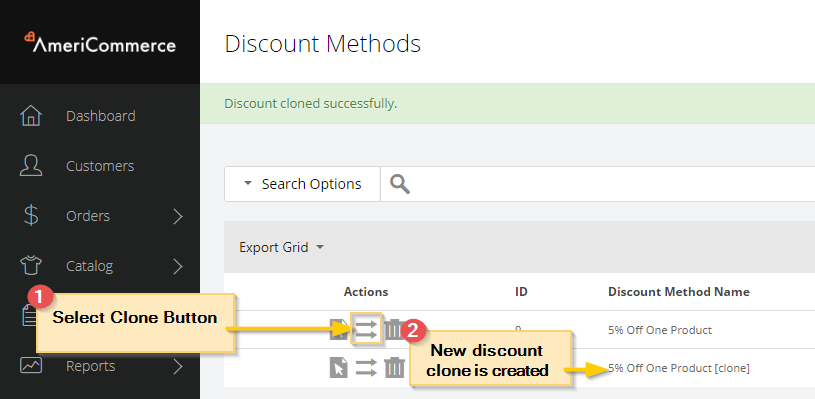Viewport: 815px width, 399px height.
Task: Open Dashboard in the sidebar menu
Action: tap(100, 115)
